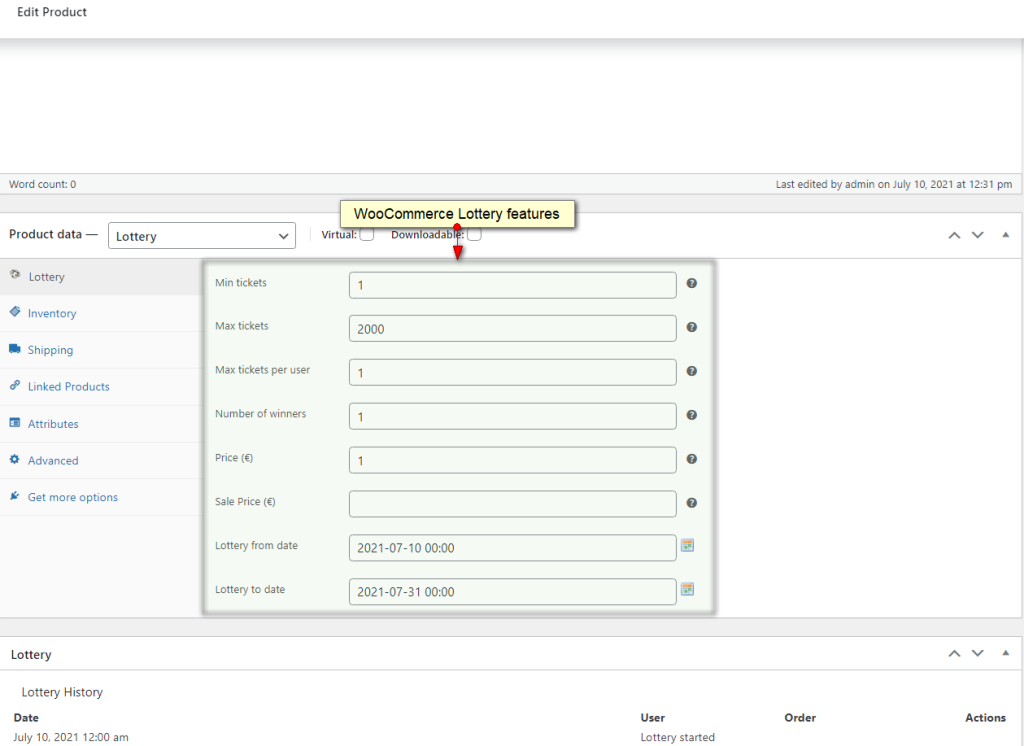Collapse the Product data panel
The height and width of the screenshot is (746, 1024).
point(1006,235)
